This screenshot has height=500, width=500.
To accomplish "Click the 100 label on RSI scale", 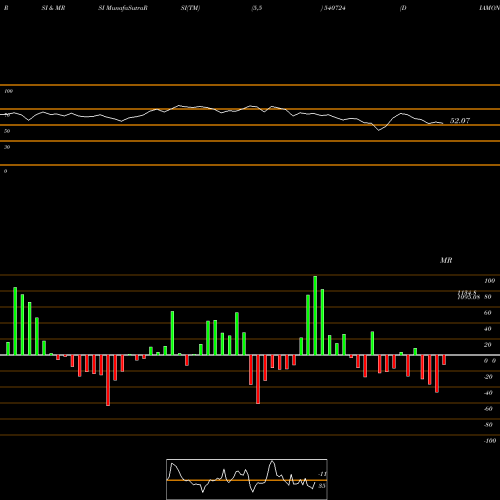I will (8, 91).
